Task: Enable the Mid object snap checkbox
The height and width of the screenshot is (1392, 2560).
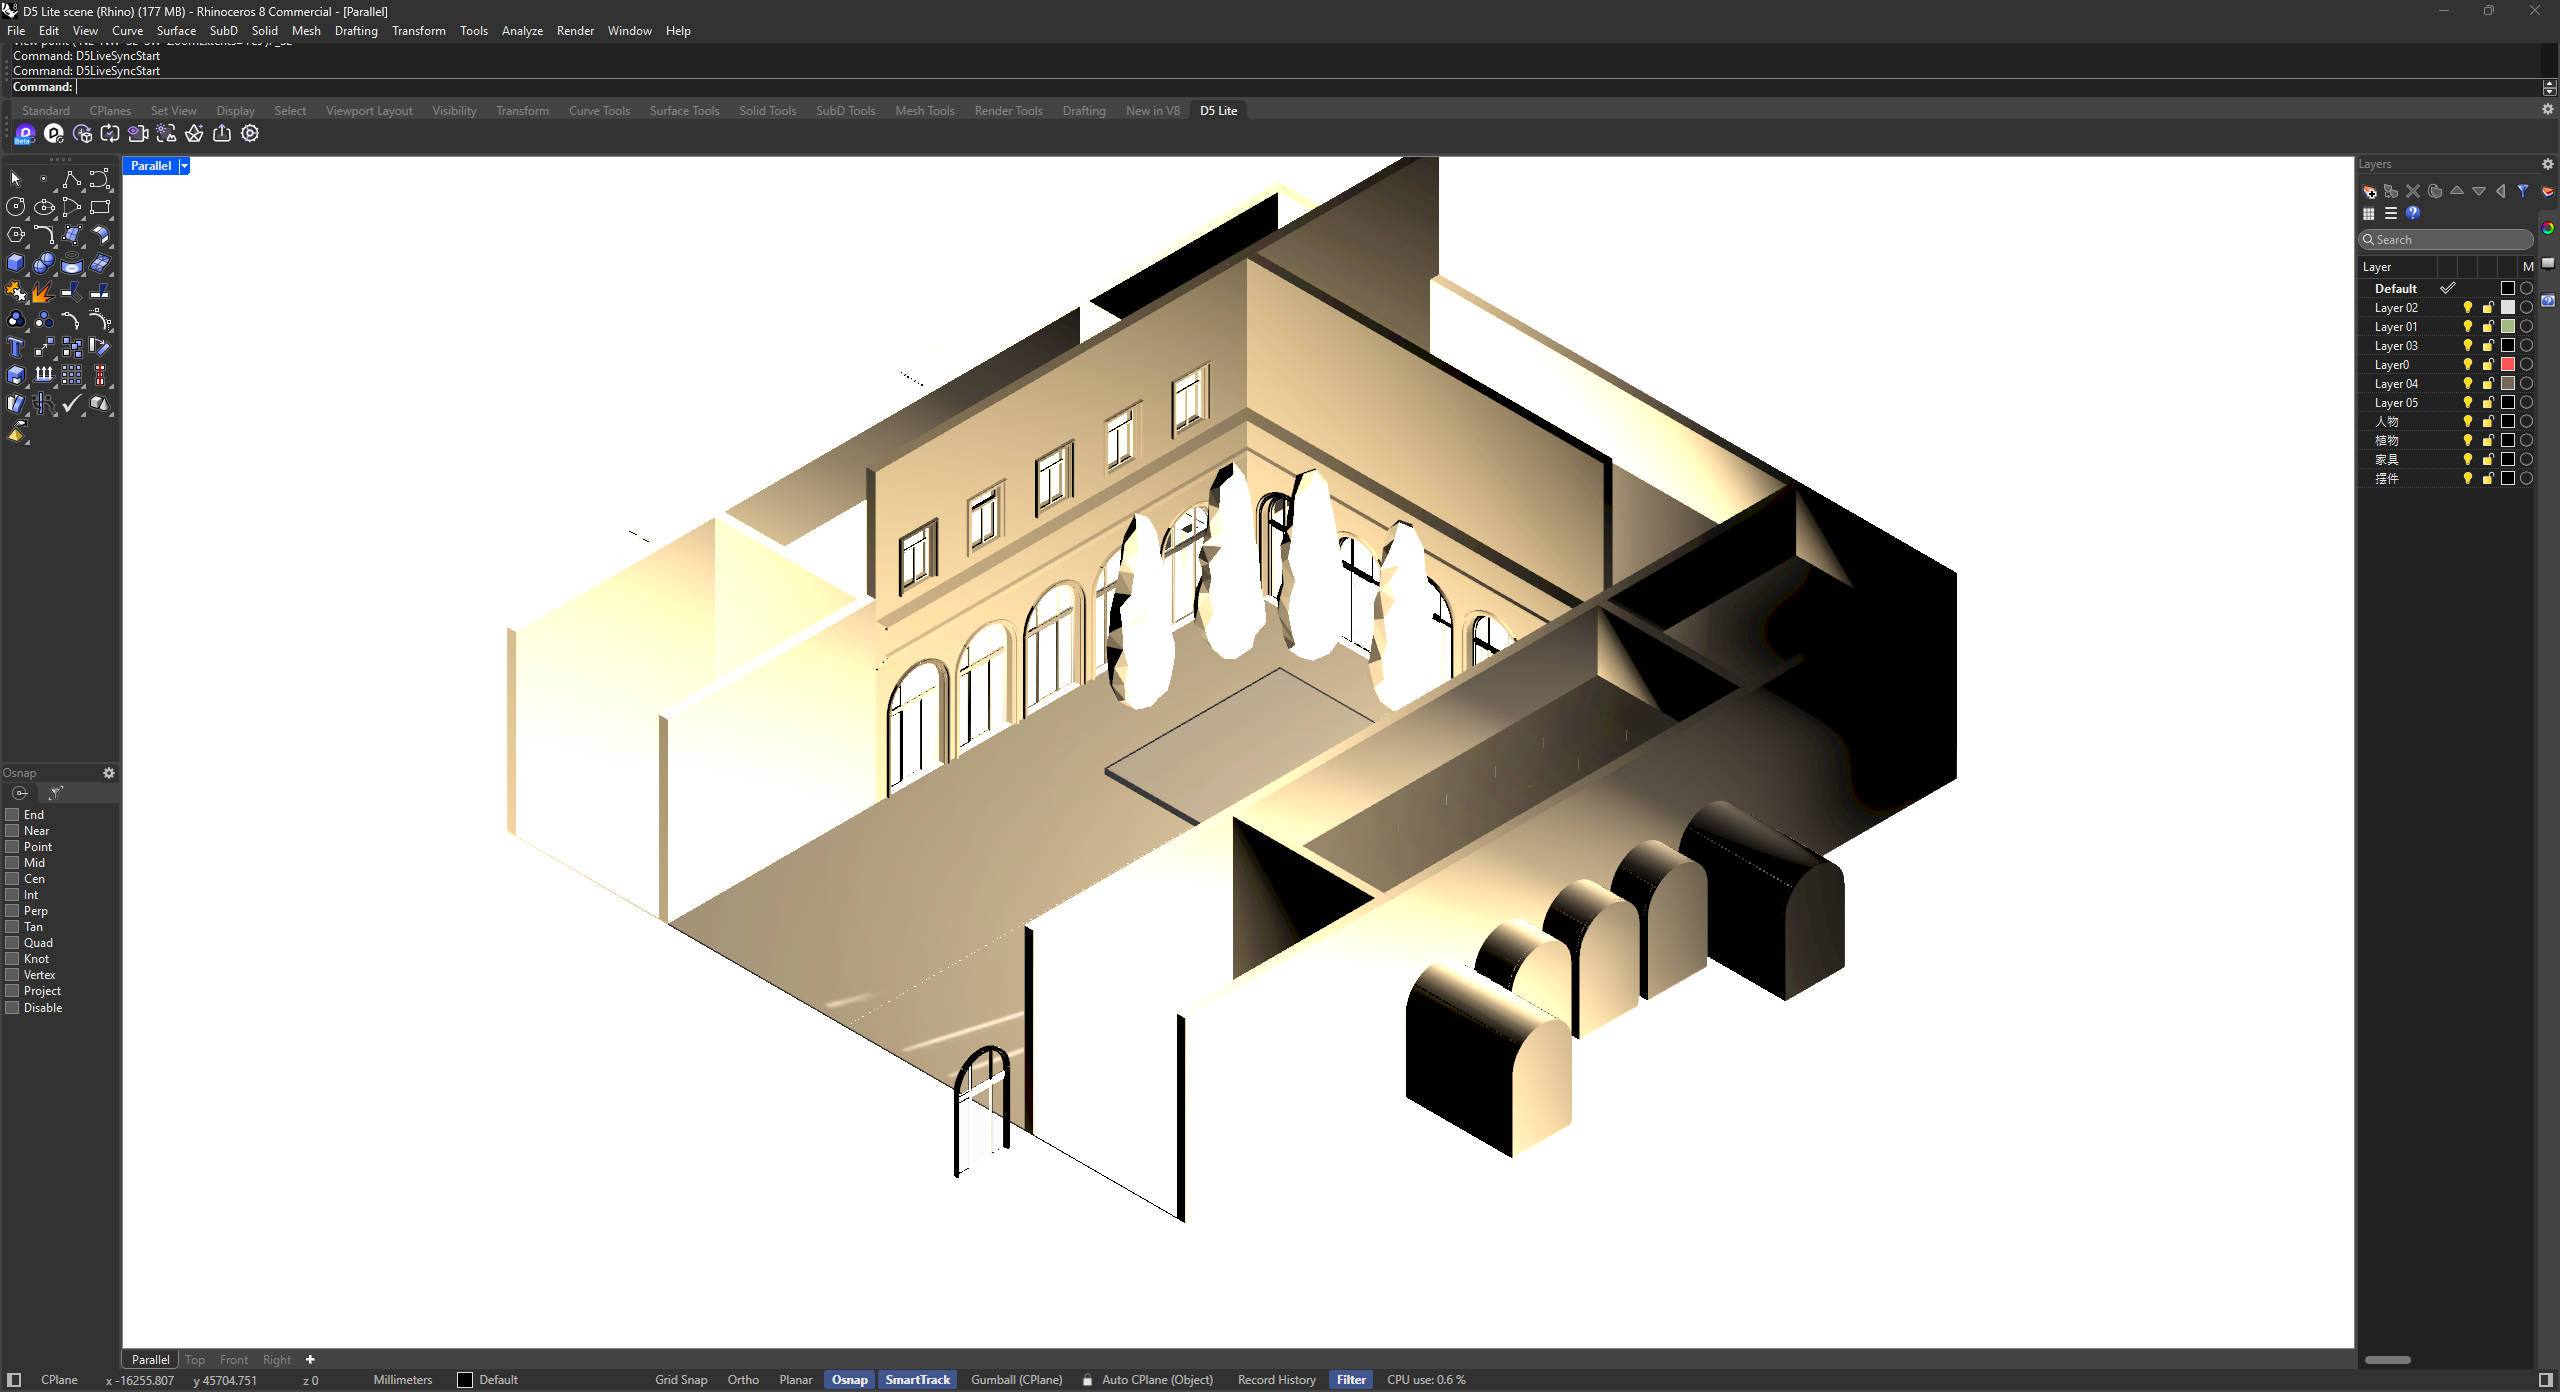Action: tap(13, 863)
